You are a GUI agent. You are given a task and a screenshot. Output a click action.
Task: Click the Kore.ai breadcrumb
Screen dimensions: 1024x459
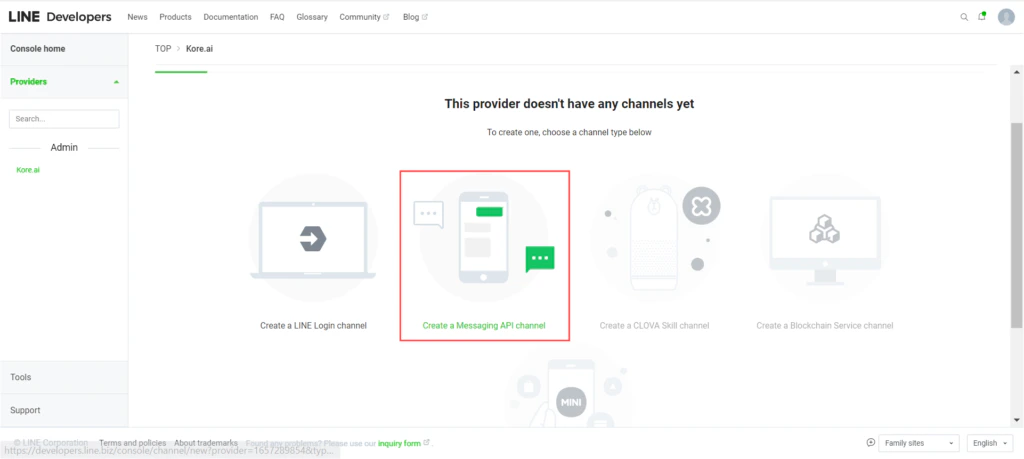[x=199, y=49]
